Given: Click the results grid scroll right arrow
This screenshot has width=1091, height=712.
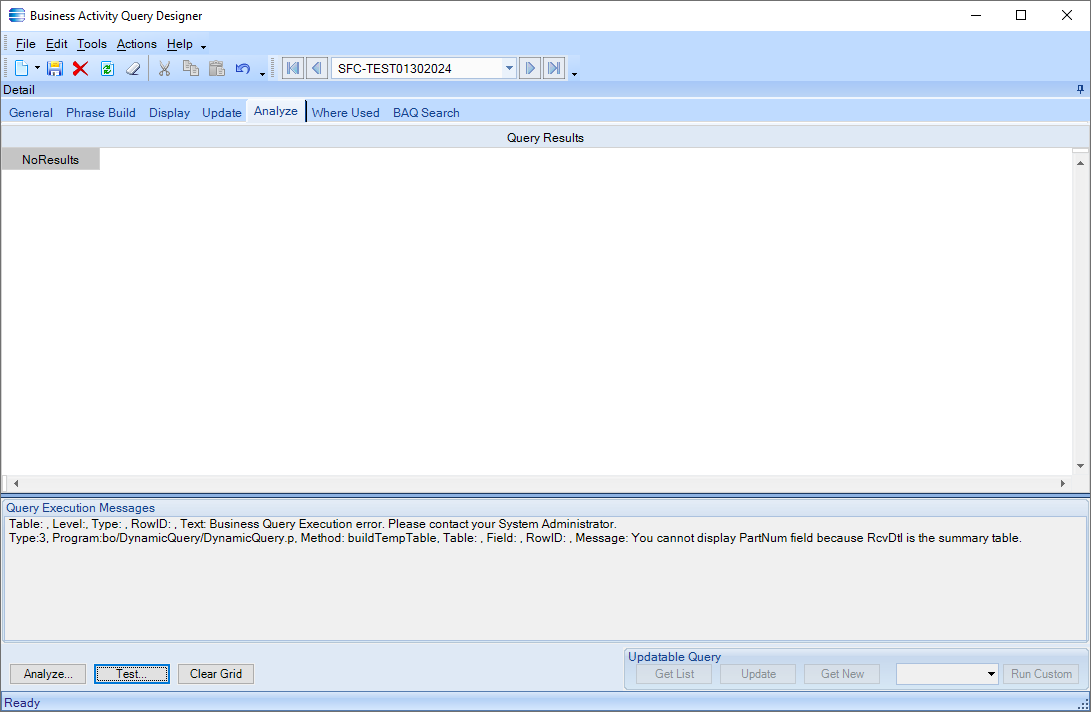Looking at the screenshot, I should click(x=1062, y=483).
